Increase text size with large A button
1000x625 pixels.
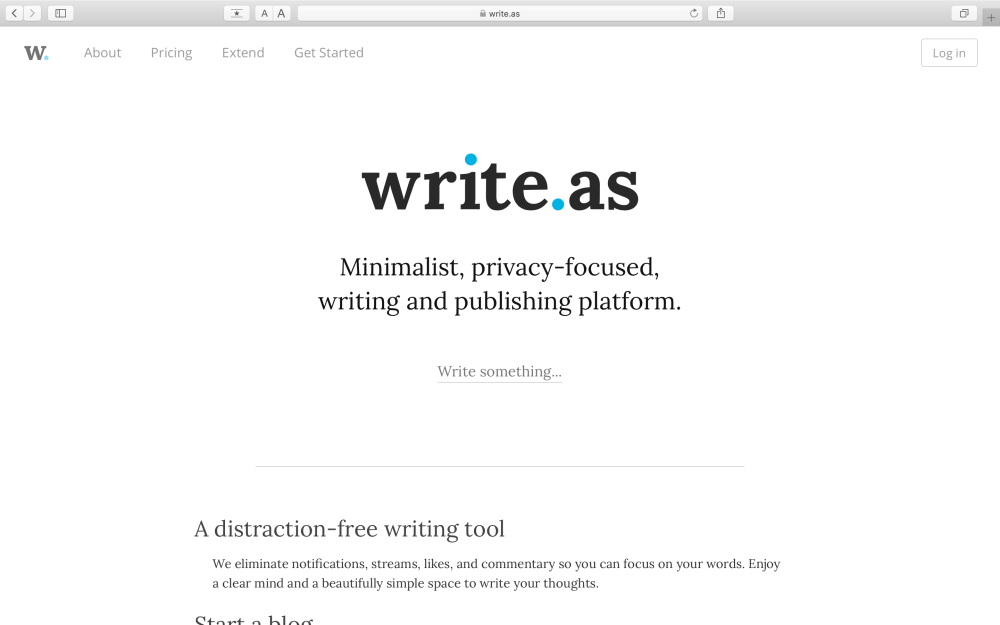coord(281,13)
